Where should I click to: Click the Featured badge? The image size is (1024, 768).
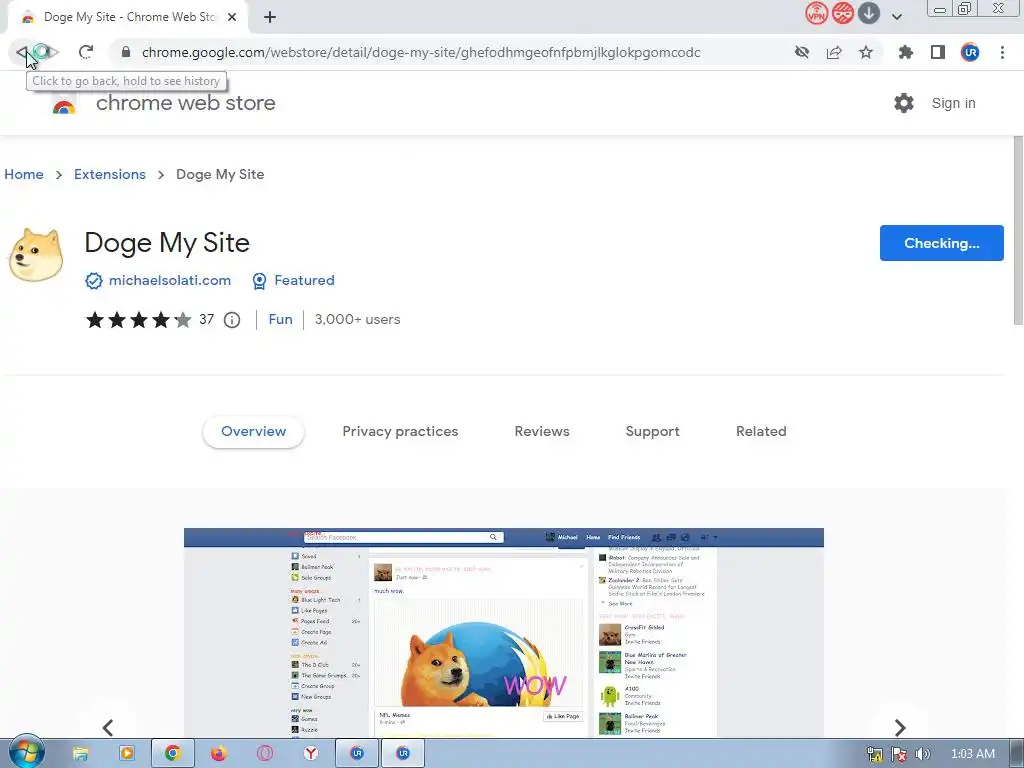304,280
